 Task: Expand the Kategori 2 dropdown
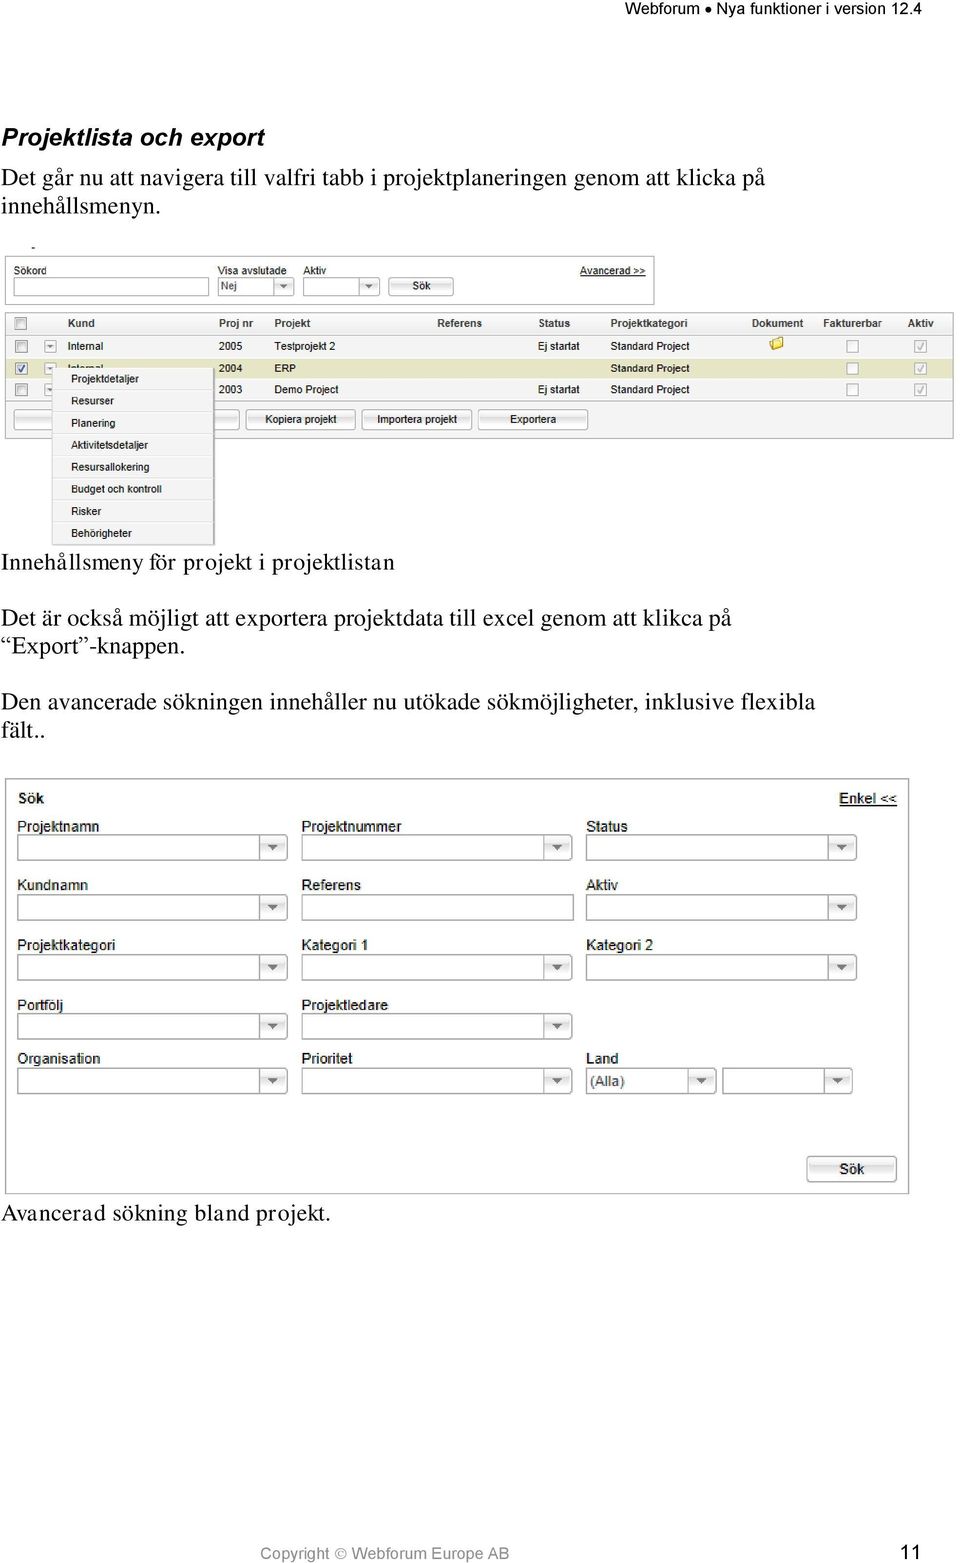[x=842, y=967]
